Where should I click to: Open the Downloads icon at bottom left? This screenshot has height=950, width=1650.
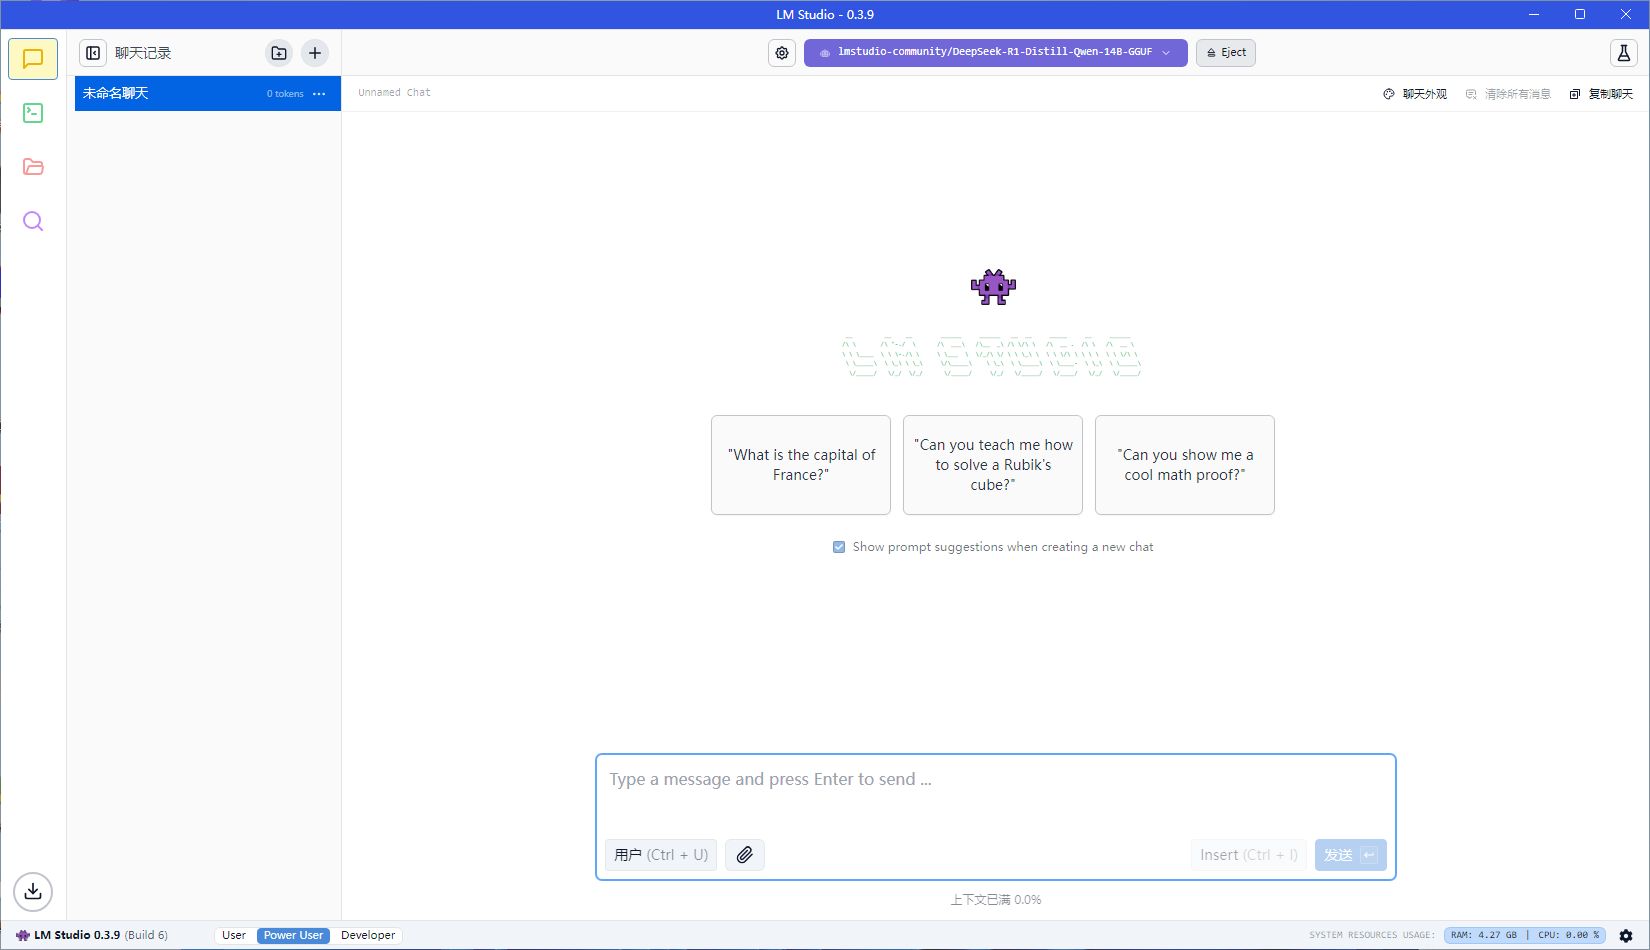tap(33, 891)
